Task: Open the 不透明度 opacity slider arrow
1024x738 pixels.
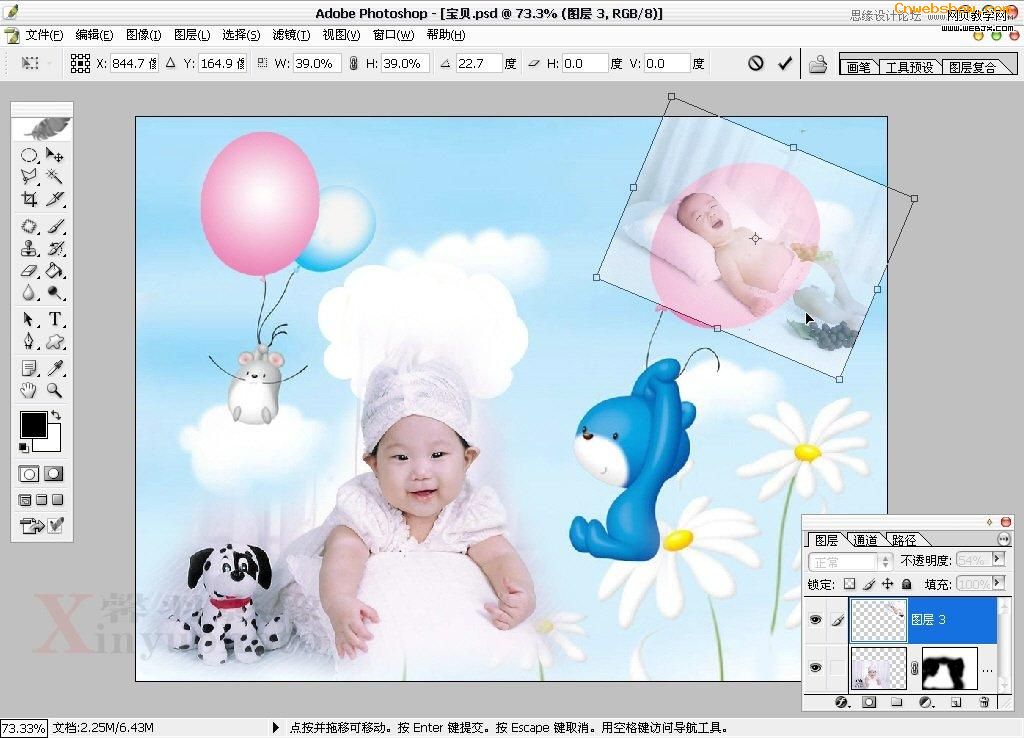Action: click(x=998, y=558)
